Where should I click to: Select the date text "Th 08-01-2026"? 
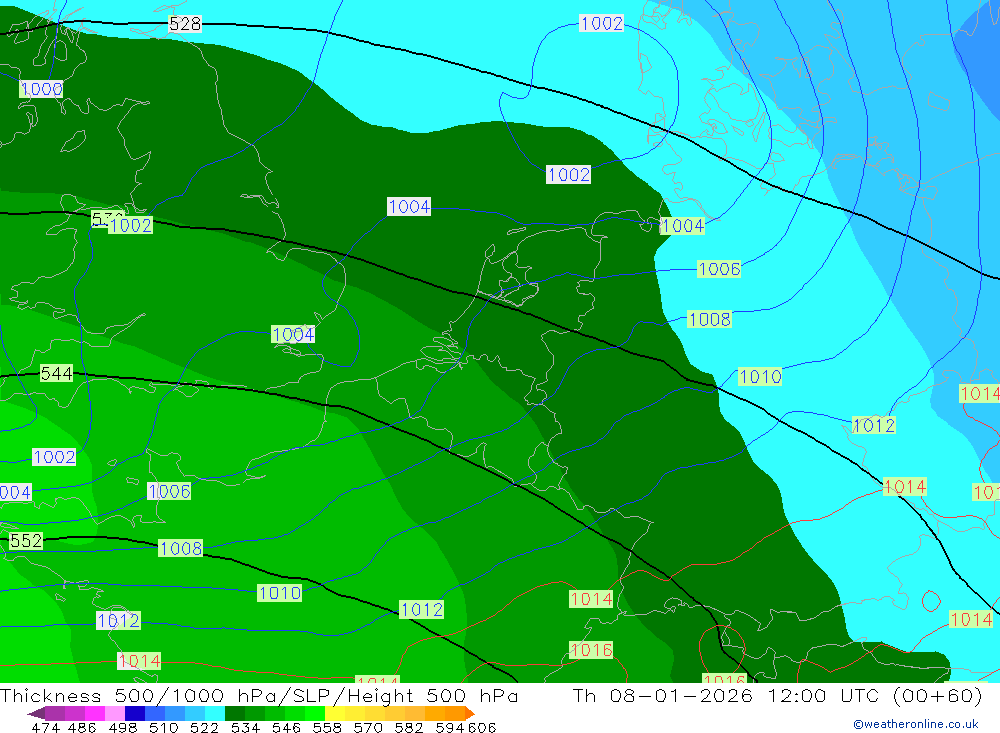click(663, 695)
